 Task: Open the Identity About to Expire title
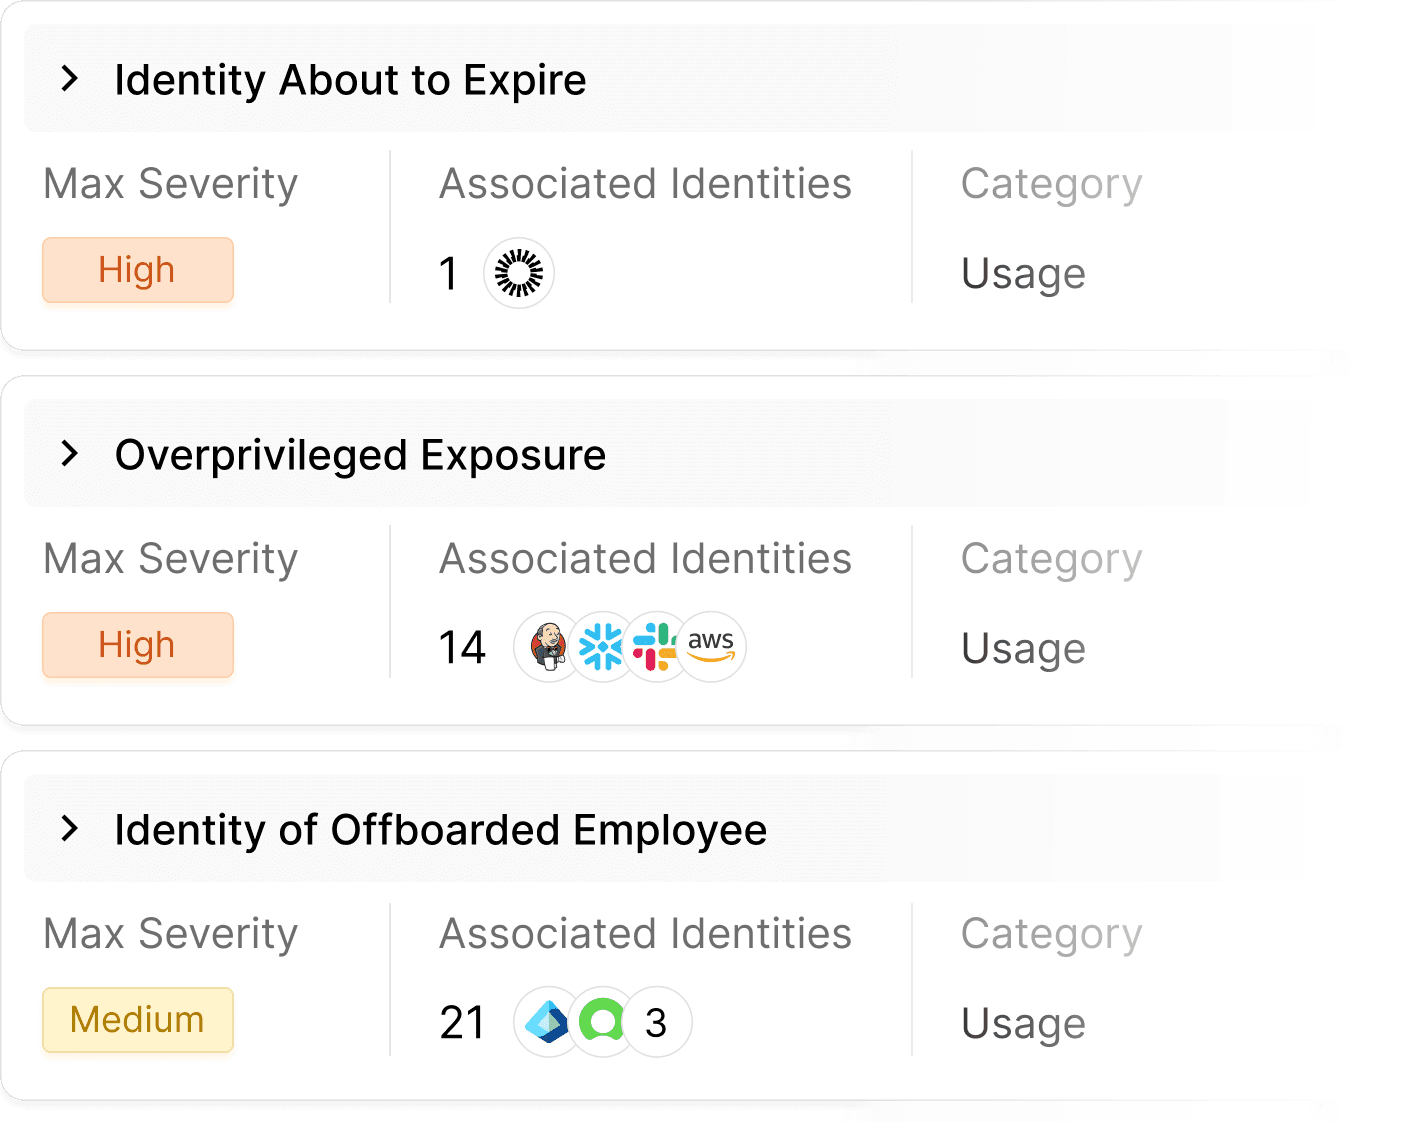pyautogui.click(x=350, y=80)
